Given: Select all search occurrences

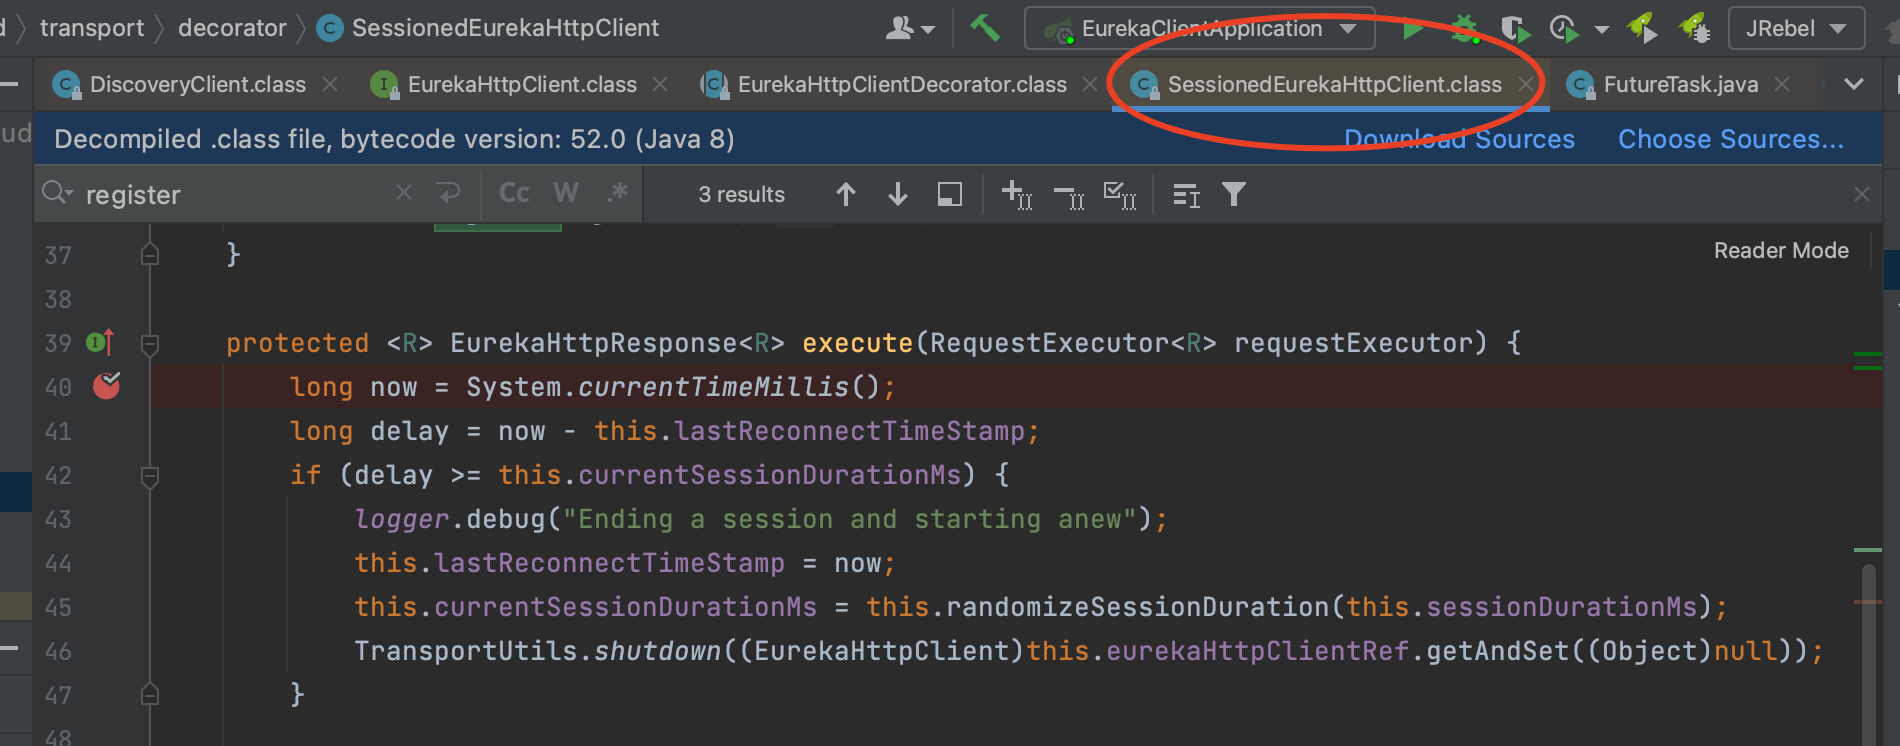Looking at the screenshot, I should coord(1120,194).
